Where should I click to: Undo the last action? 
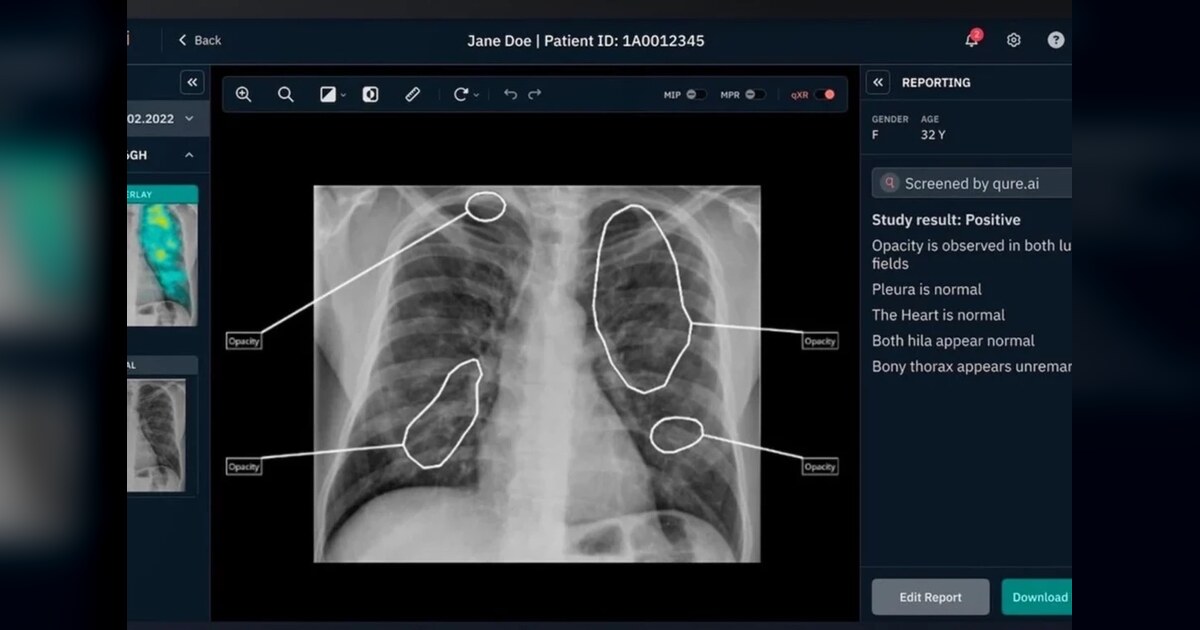point(510,94)
